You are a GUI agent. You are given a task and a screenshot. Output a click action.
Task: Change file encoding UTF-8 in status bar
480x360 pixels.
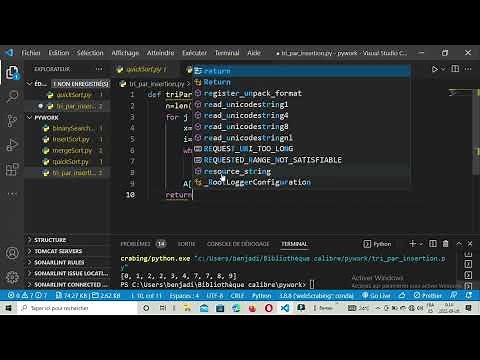click(215, 295)
